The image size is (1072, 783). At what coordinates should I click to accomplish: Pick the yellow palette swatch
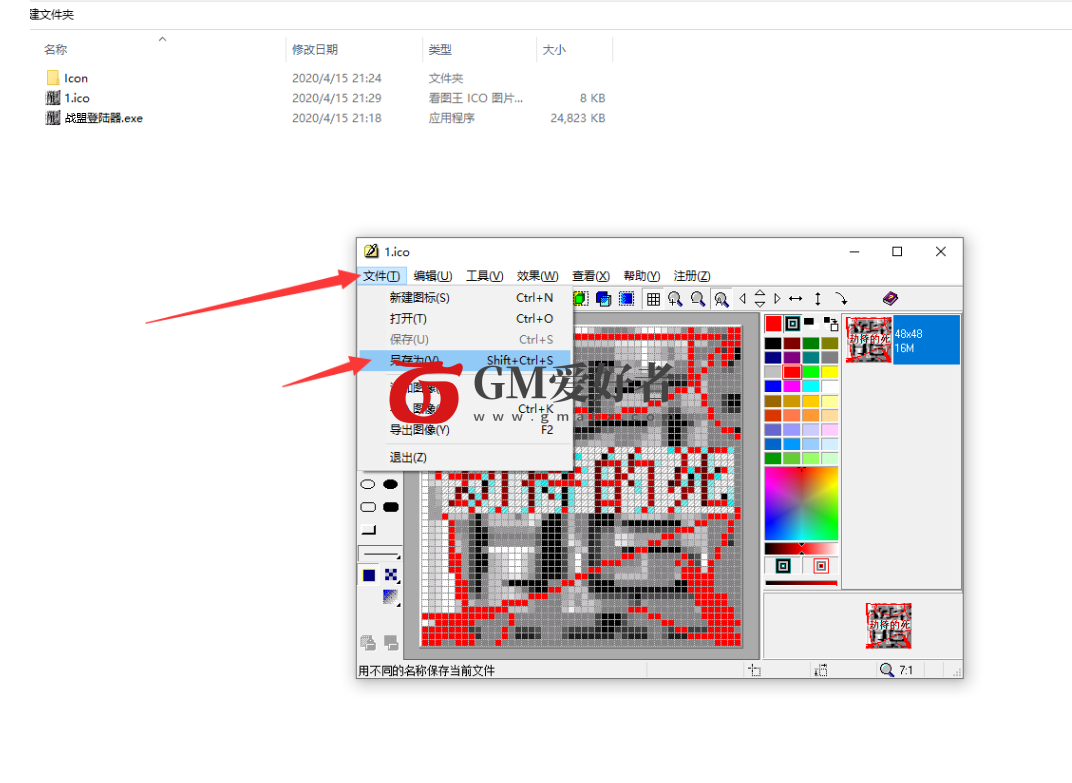point(829,372)
